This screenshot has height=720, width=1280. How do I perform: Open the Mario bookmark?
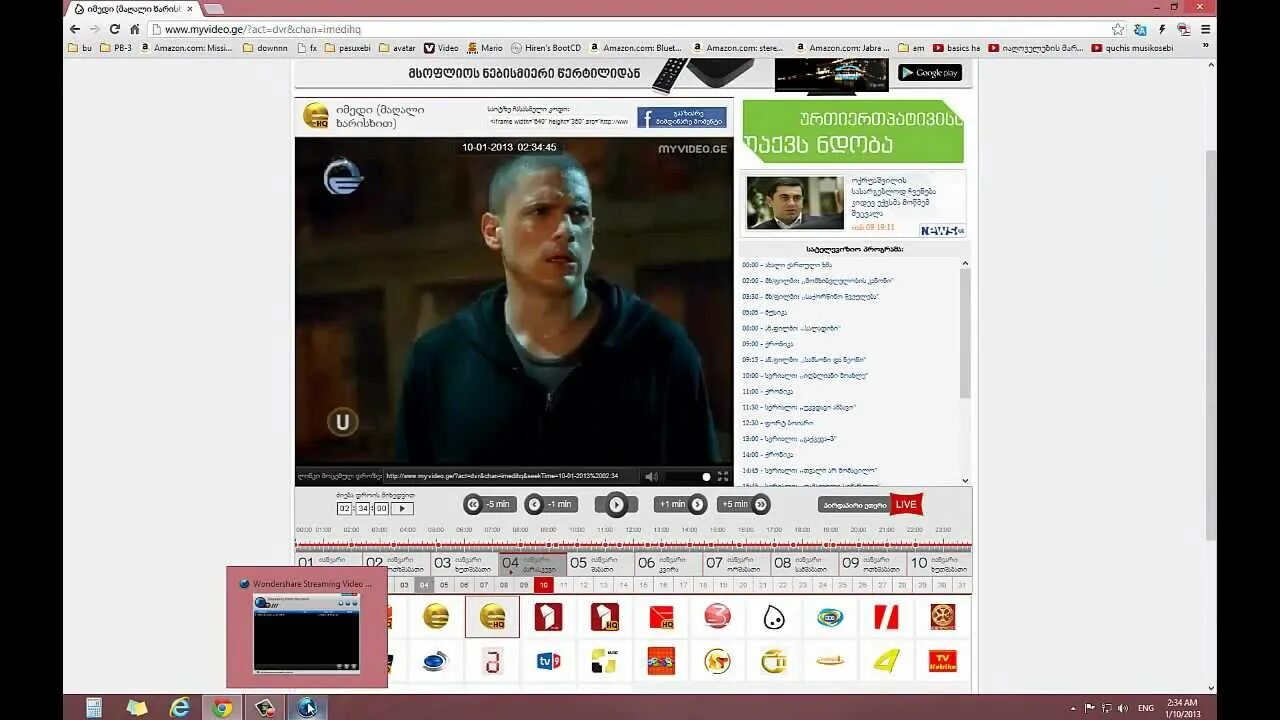point(485,47)
